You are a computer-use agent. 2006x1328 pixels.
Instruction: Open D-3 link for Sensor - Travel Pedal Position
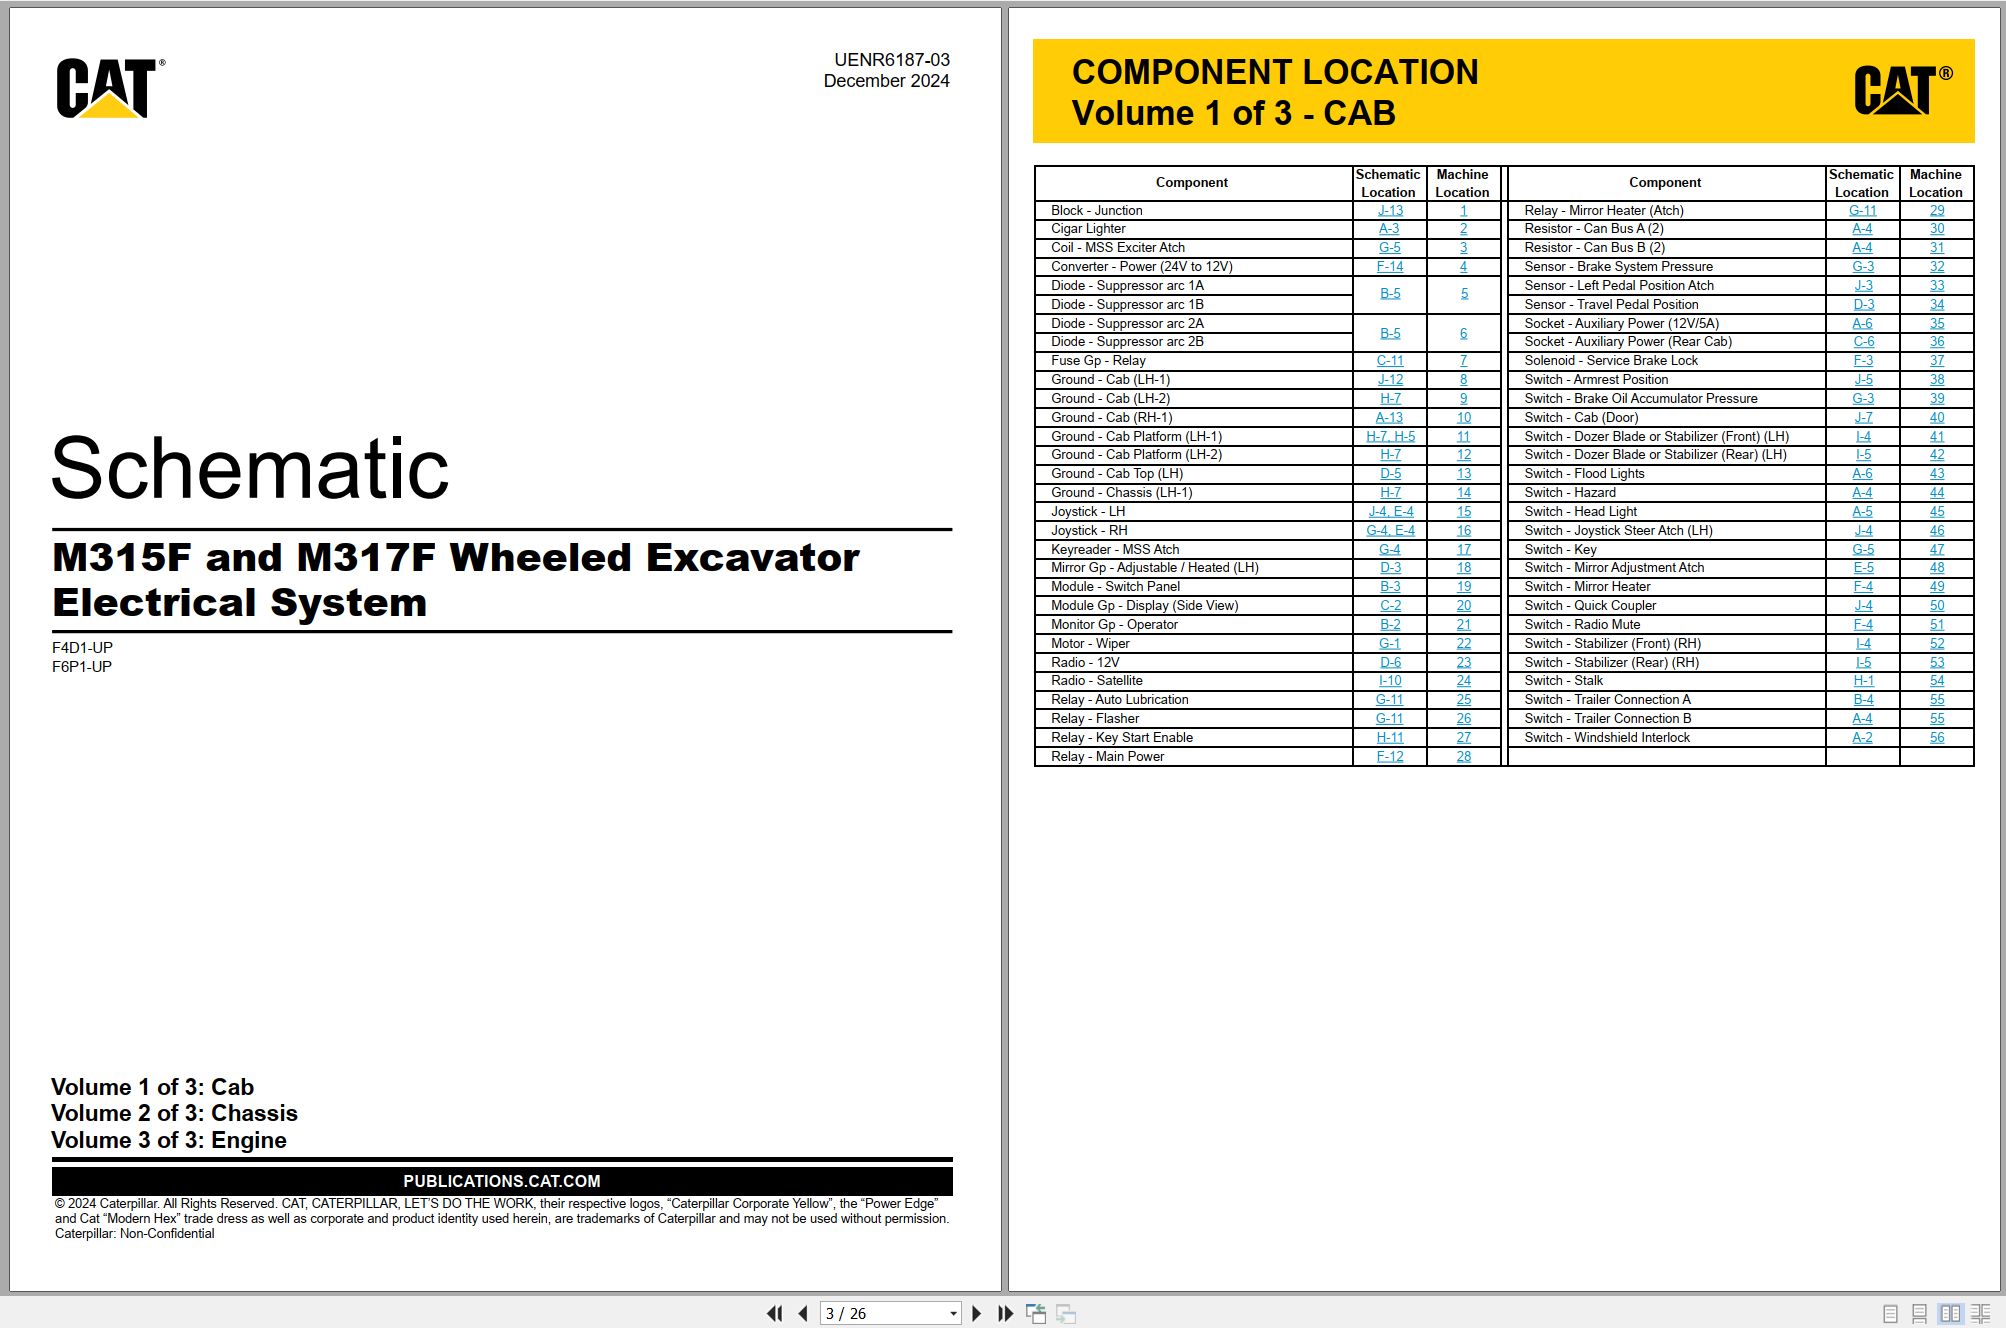pos(1863,305)
